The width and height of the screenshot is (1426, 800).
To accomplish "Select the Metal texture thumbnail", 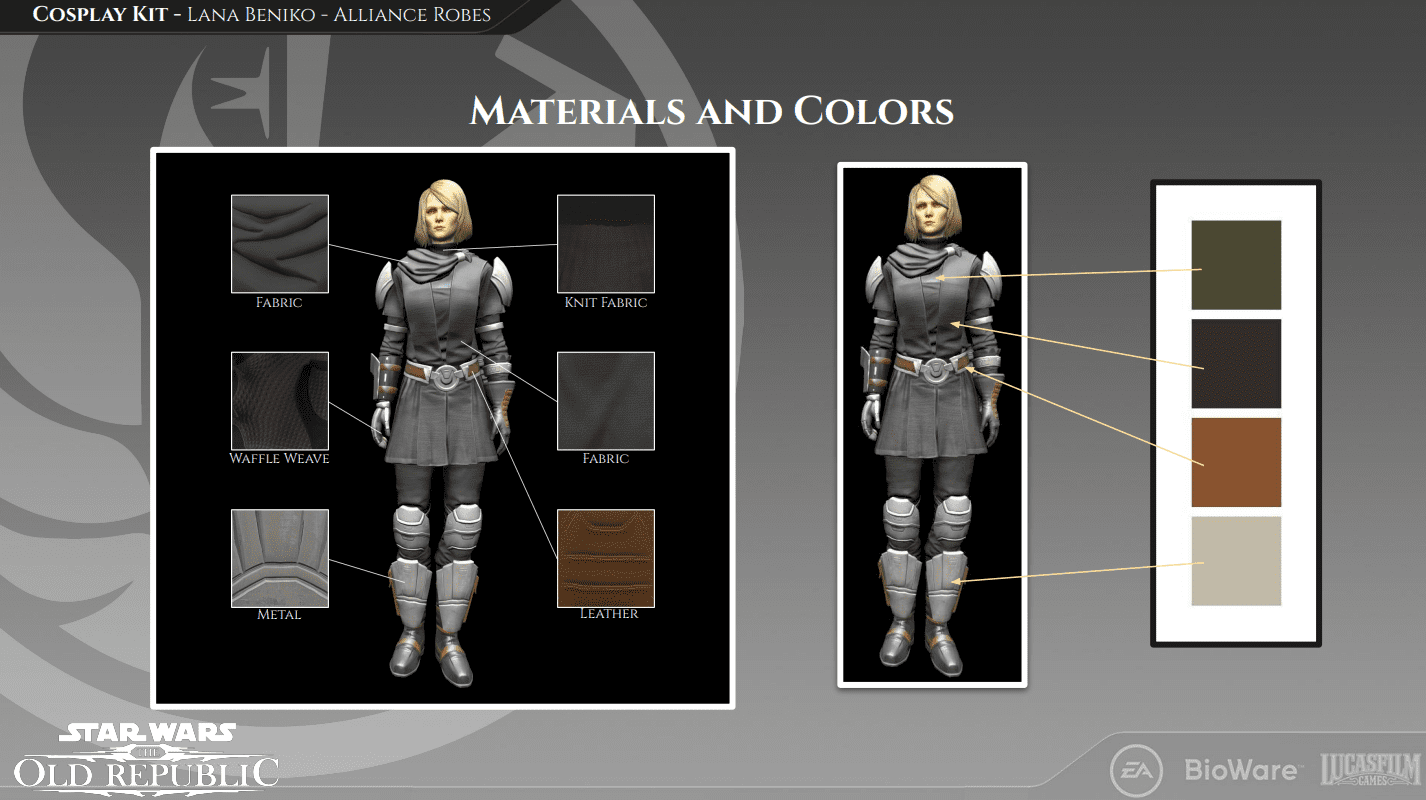I will coord(280,558).
